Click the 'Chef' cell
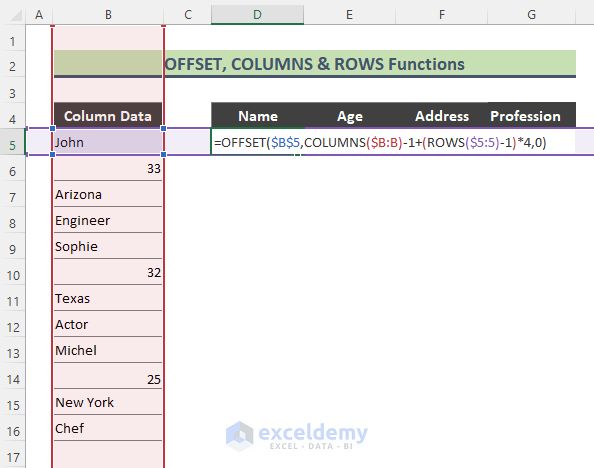594x468 pixels. 108,428
